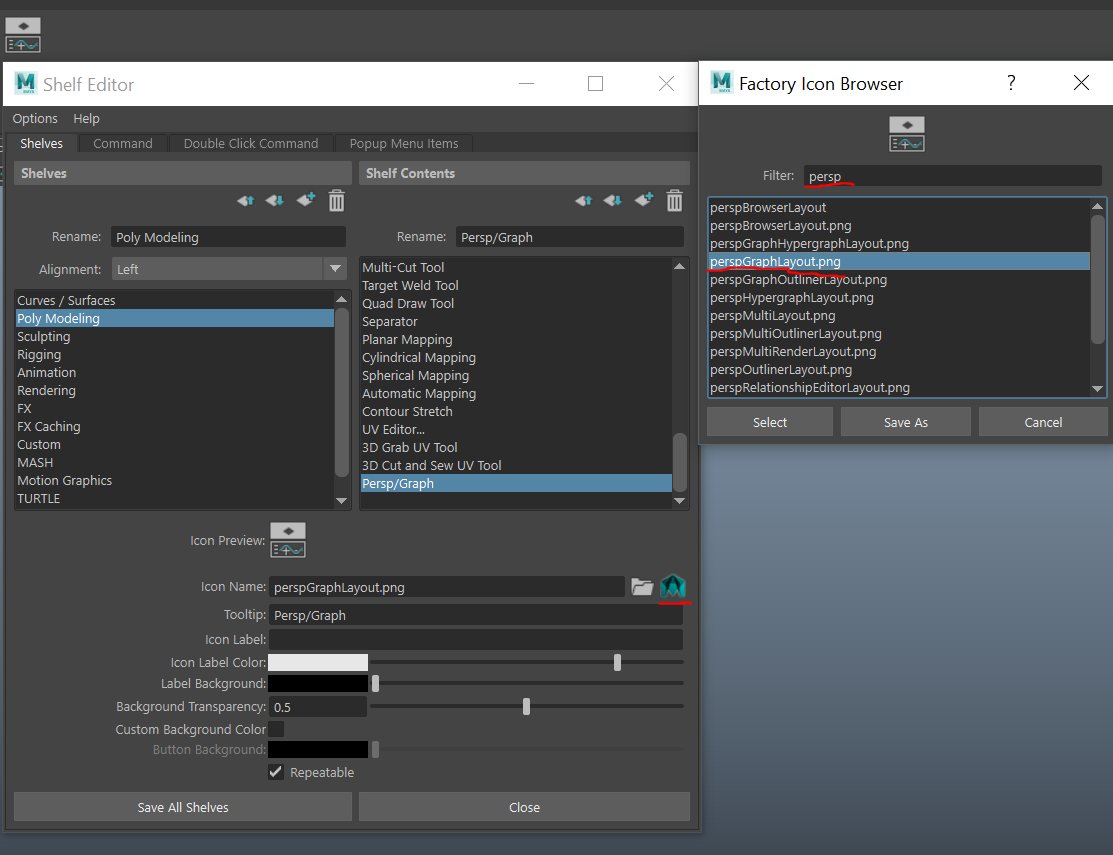Click the empty Icon Label field
The width and height of the screenshot is (1113, 855).
(476, 639)
